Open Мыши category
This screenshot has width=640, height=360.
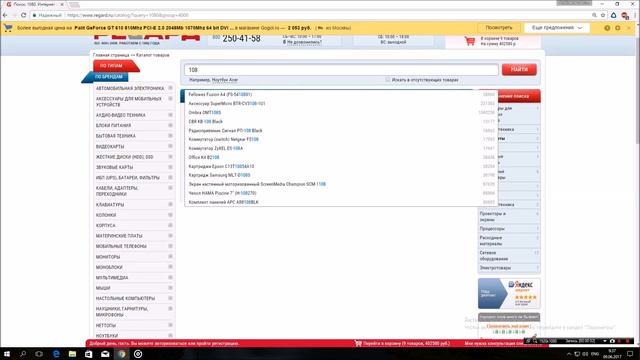[103, 288]
